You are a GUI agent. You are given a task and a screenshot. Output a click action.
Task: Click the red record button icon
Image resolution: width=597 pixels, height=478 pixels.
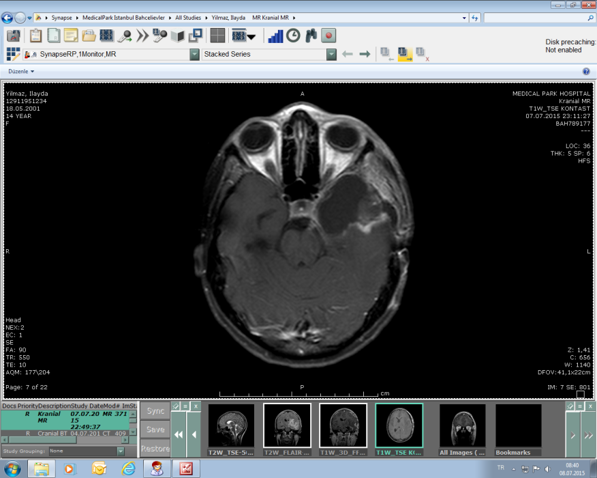point(329,35)
